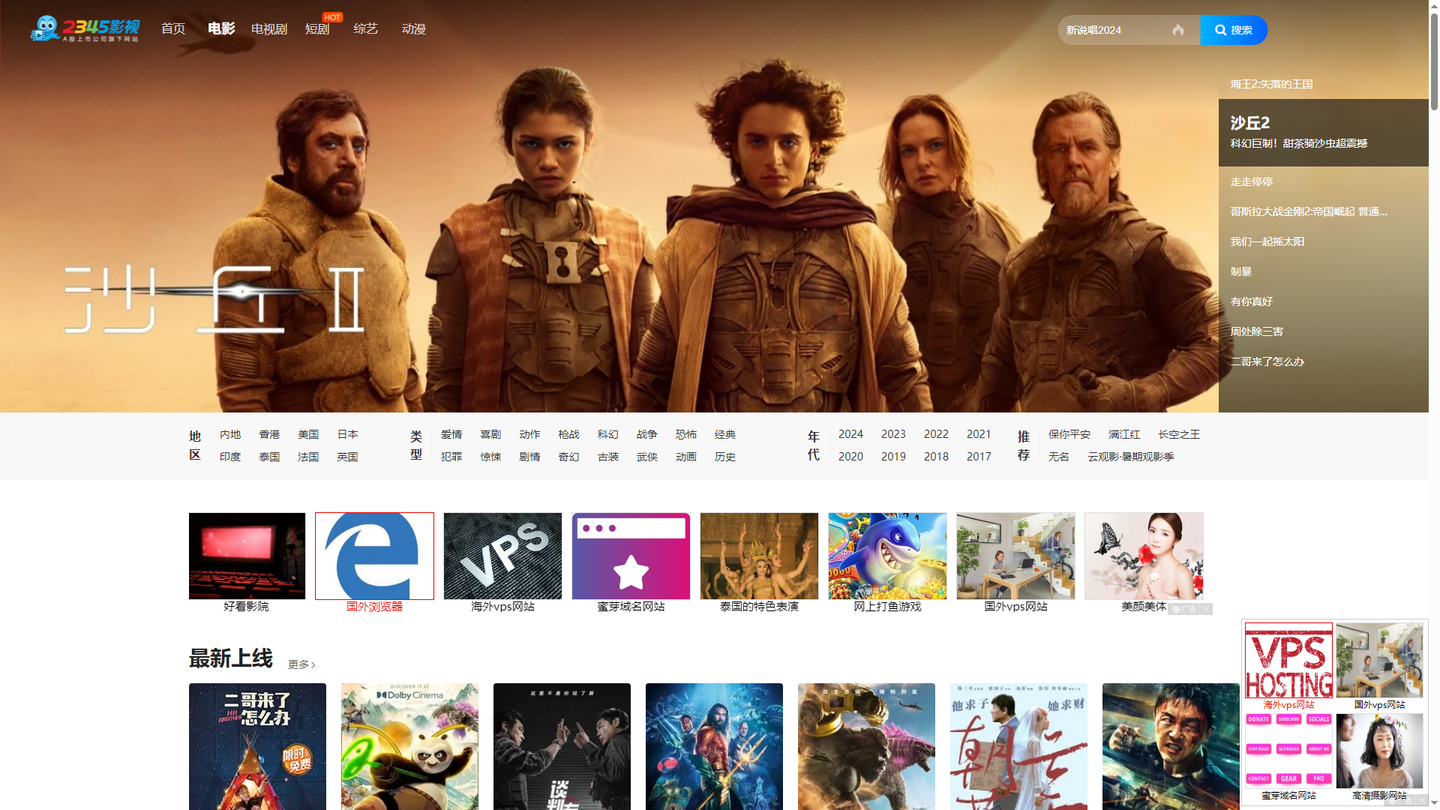The image size is (1440, 810).
Task: Switch to the 动漫 tab
Action: [x=414, y=29]
